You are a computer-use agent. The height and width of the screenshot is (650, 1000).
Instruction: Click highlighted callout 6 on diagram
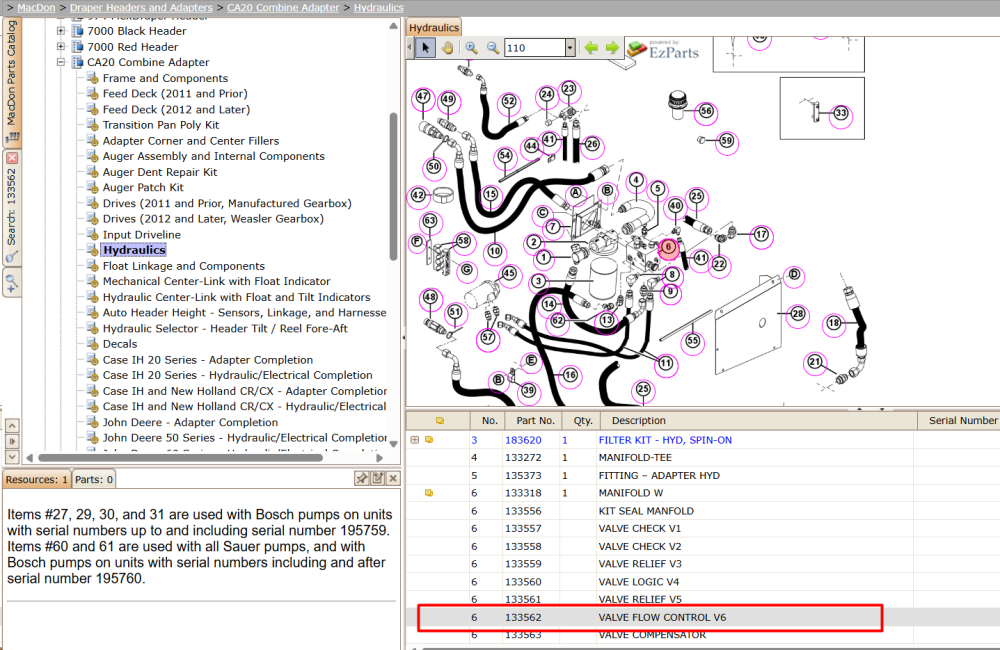[668, 247]
